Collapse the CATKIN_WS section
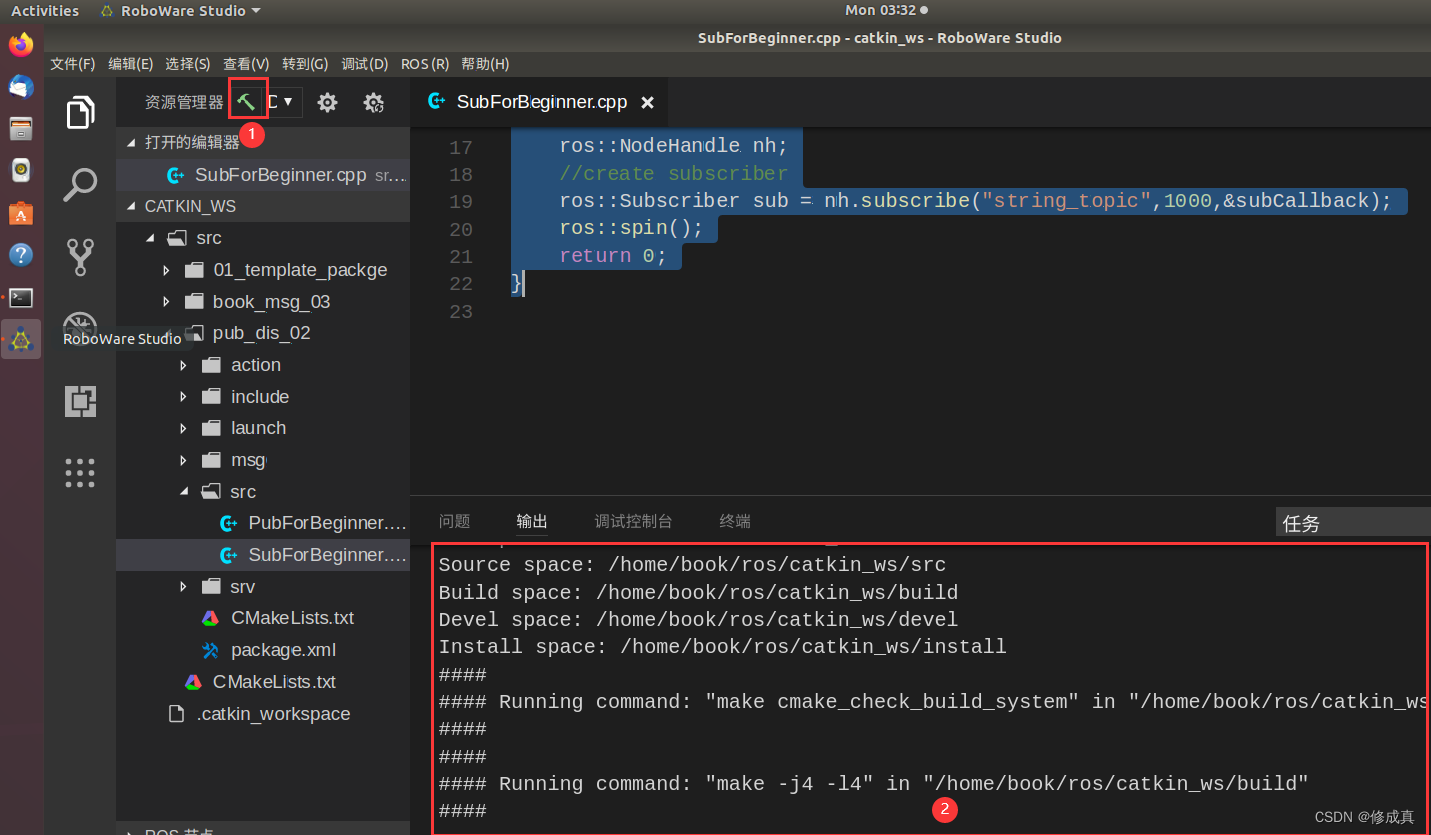 point(131,206)
